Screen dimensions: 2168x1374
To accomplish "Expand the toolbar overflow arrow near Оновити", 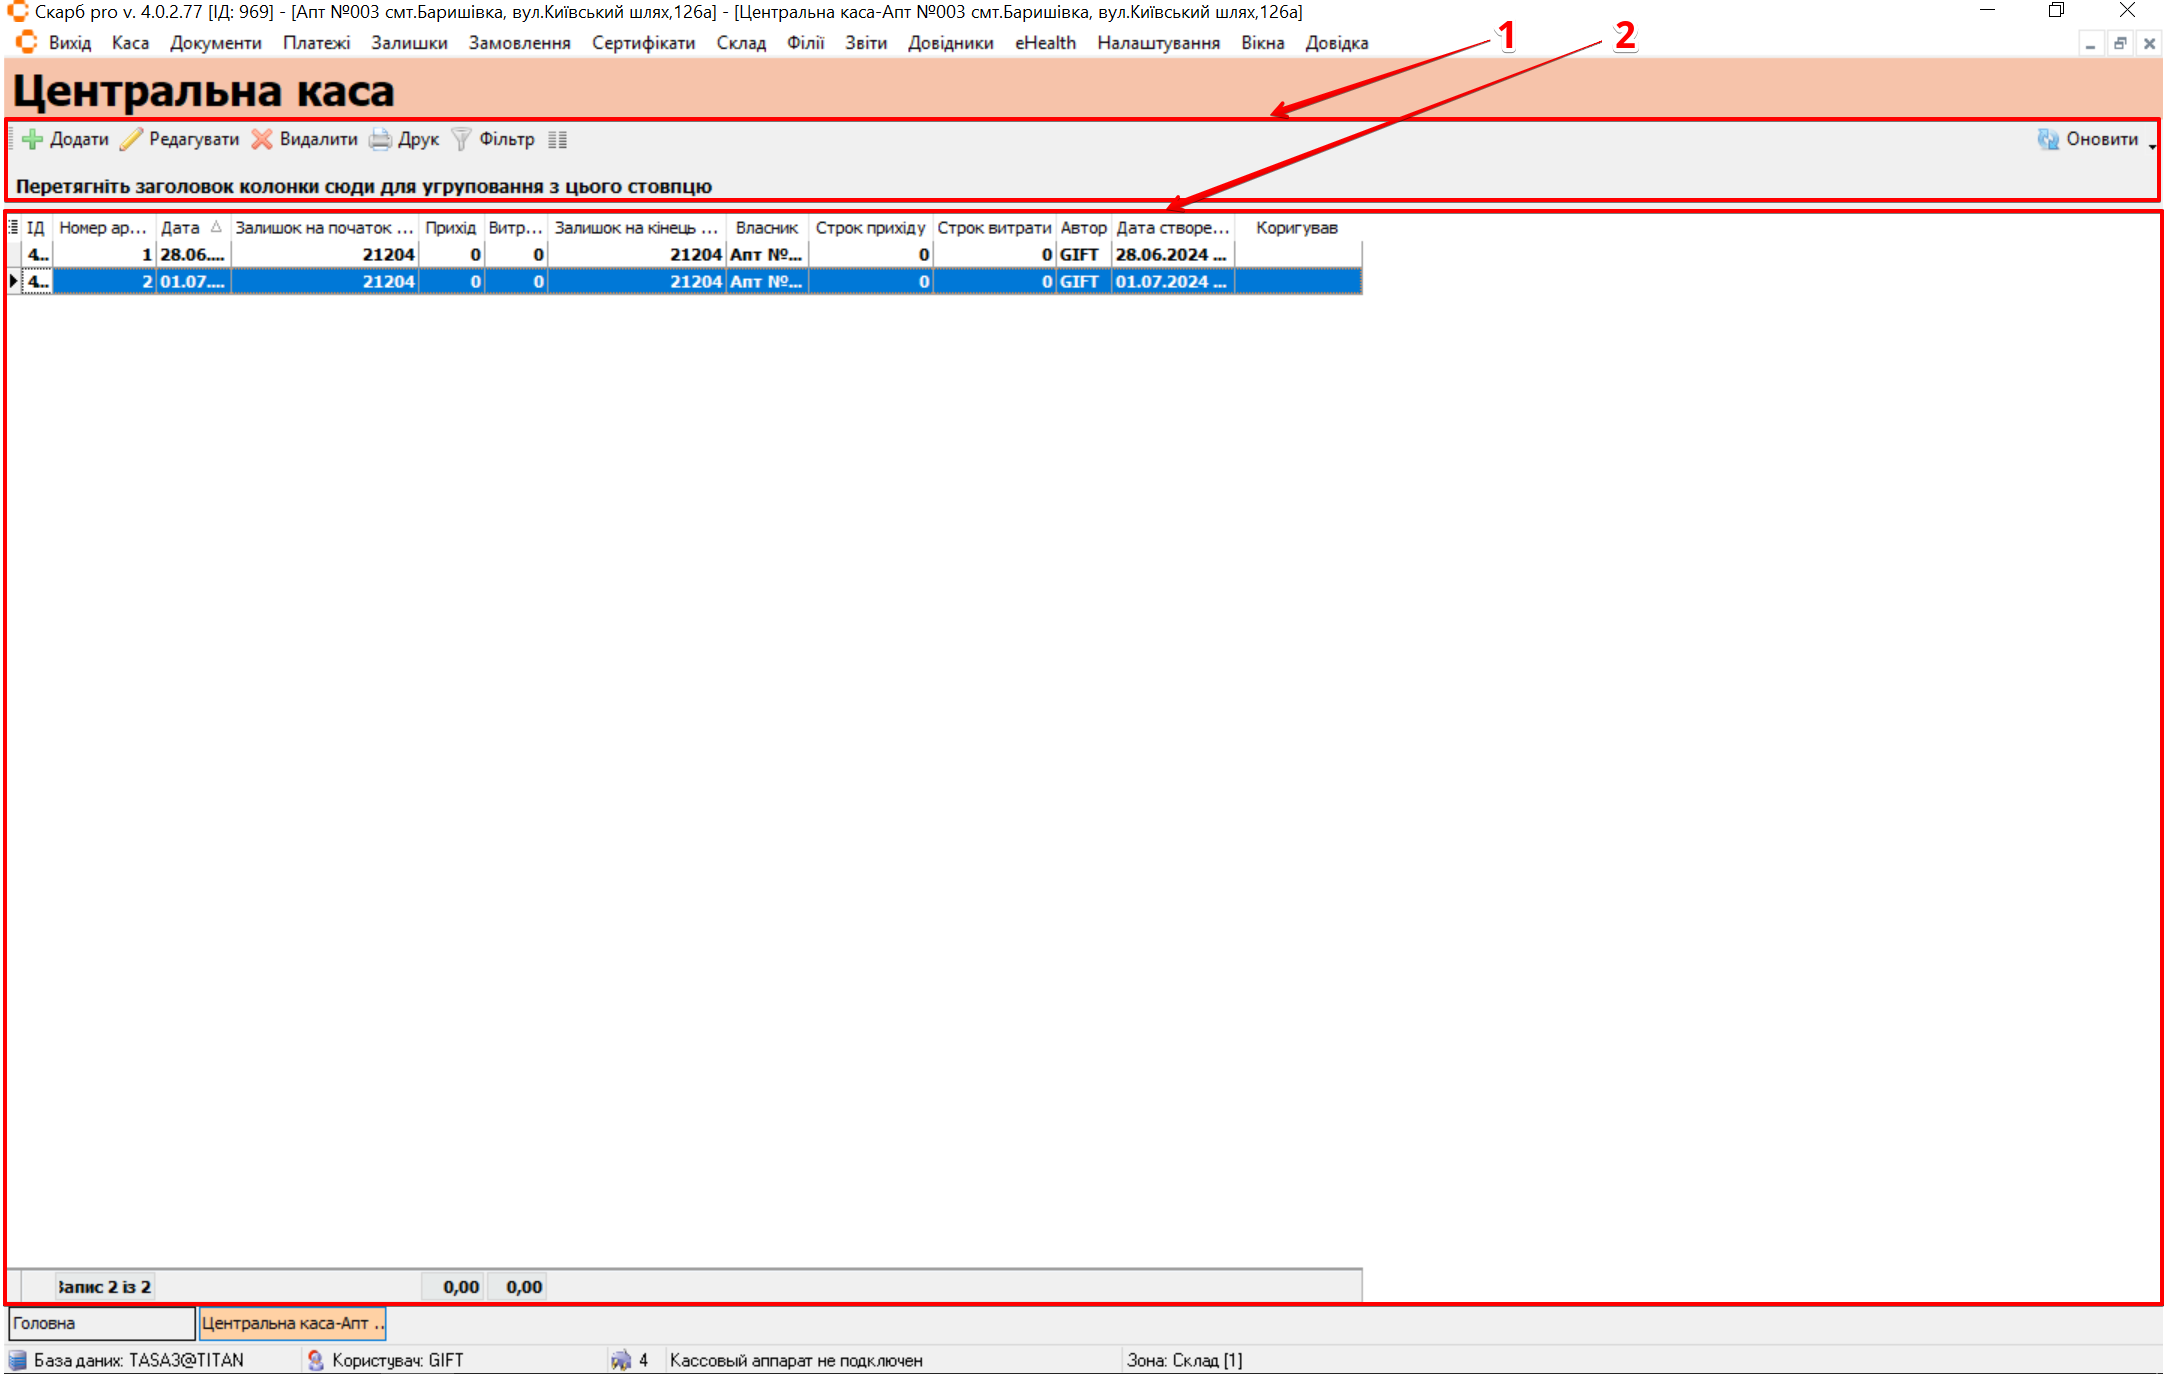I will [2152, 146].
